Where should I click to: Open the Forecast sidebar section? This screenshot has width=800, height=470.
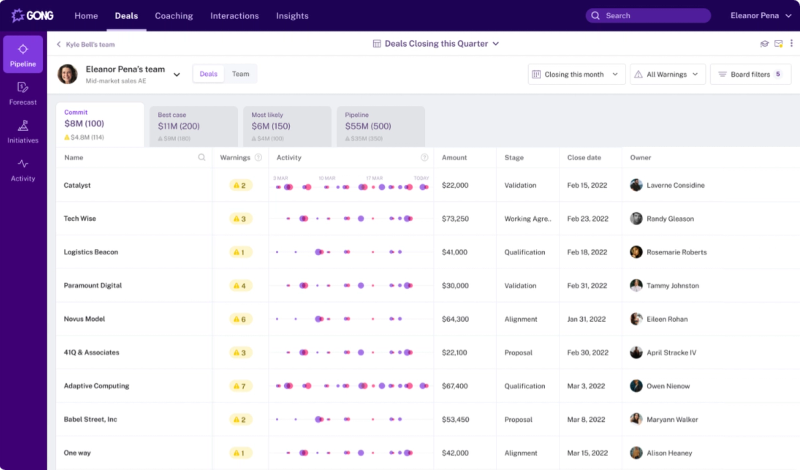(23, 92)
